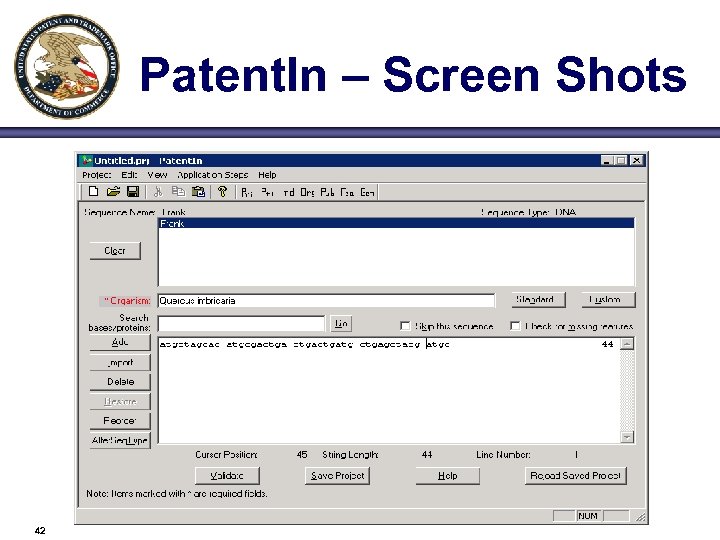Focus the Search bases/proteins input field
The height and width of the screenshot is (540, 720).
(x=241, y=324)
